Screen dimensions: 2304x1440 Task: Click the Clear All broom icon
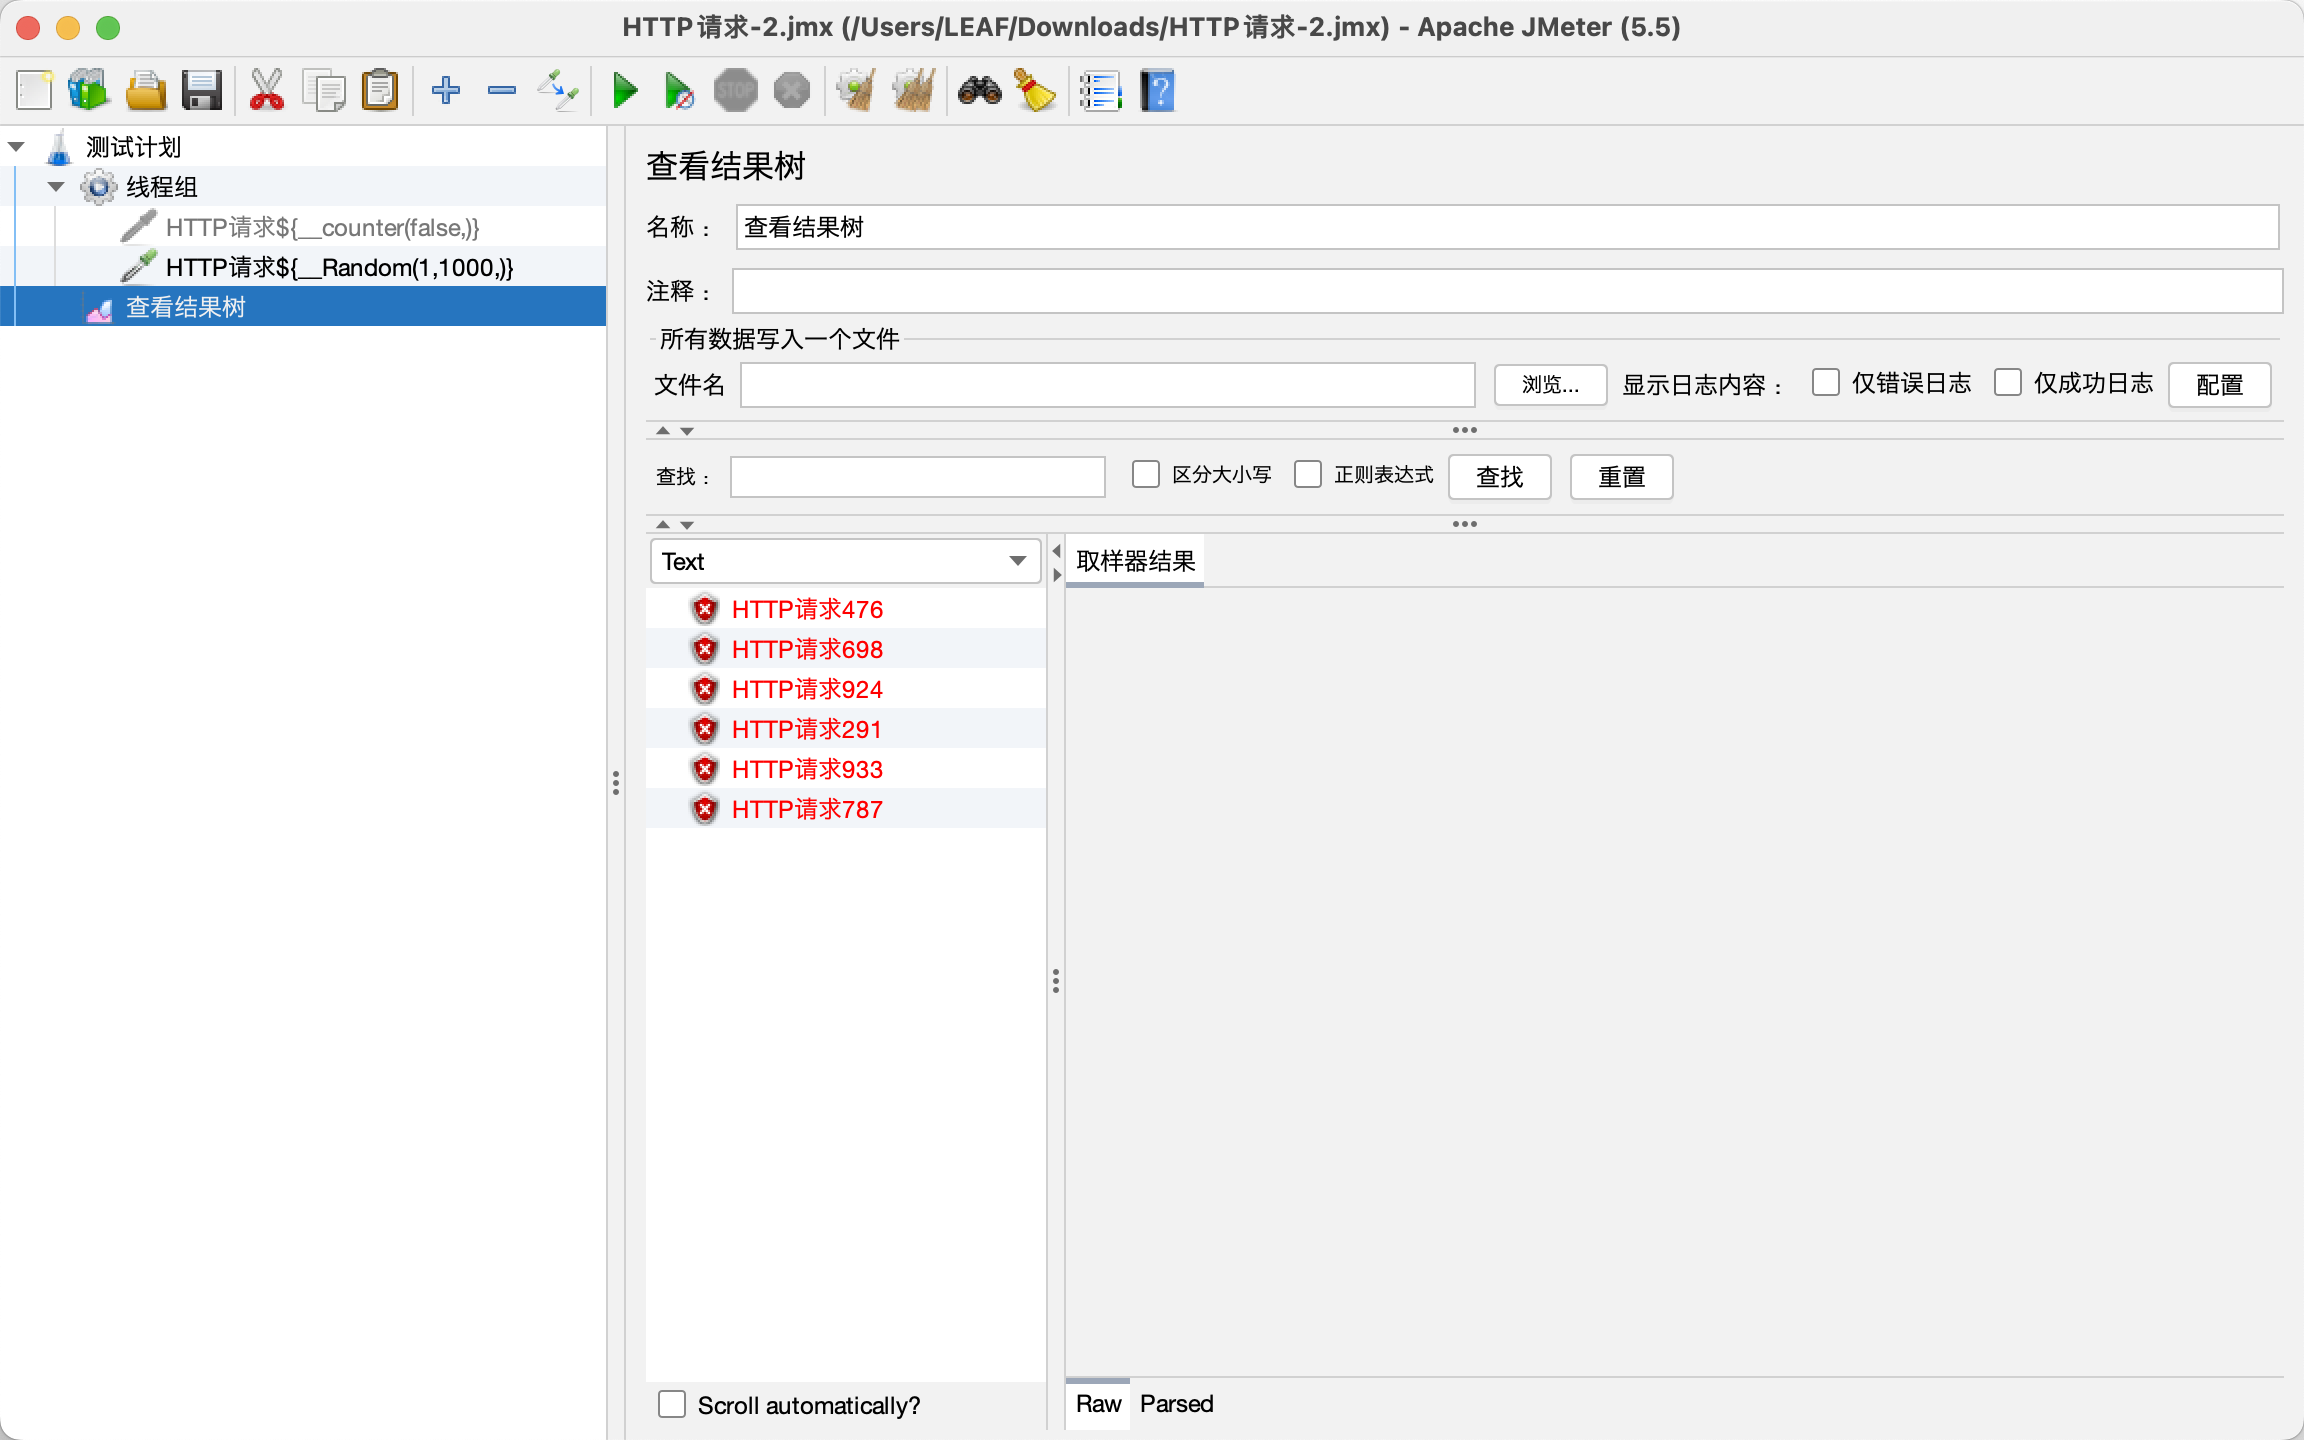pyautogui.click(x=914, y=91)
